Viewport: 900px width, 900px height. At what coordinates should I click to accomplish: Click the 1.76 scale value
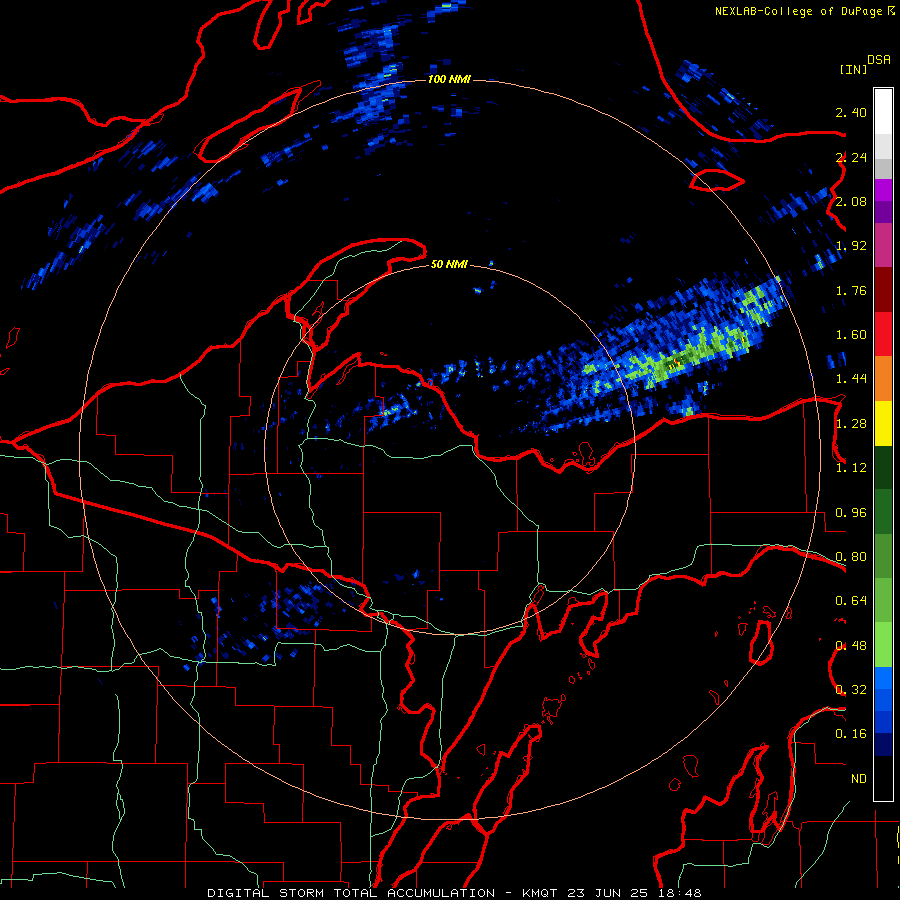(x=851, y=290)
